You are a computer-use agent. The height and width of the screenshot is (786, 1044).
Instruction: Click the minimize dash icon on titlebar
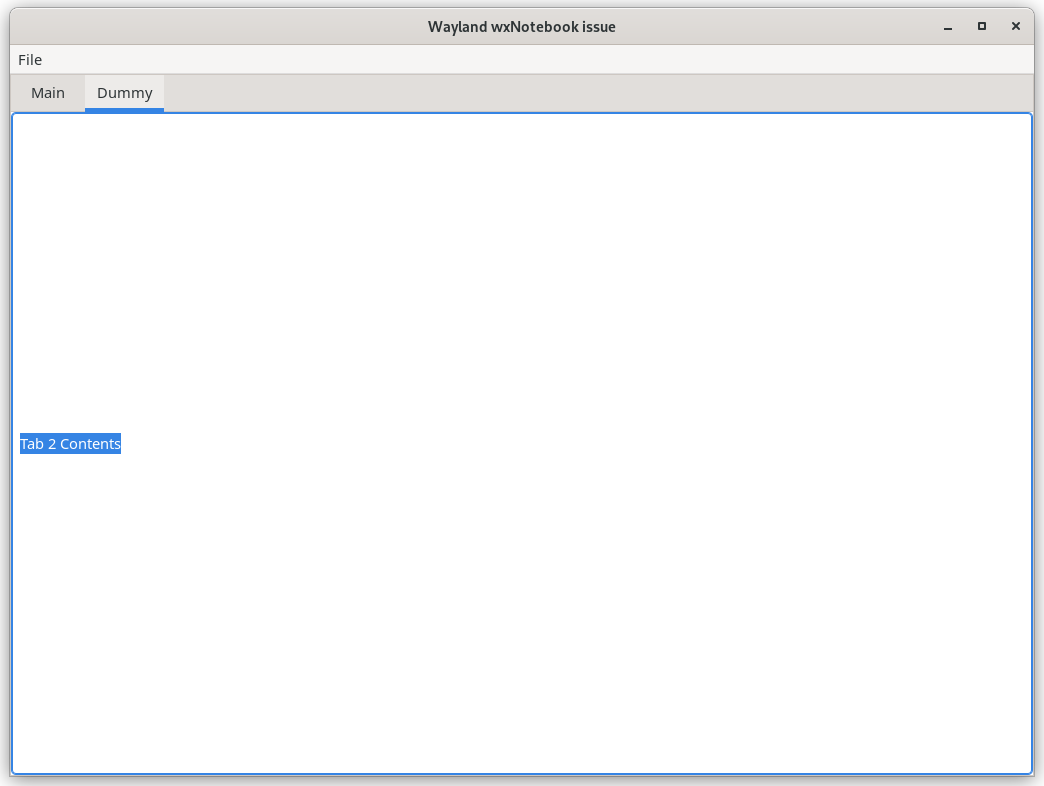click(946, 26)
